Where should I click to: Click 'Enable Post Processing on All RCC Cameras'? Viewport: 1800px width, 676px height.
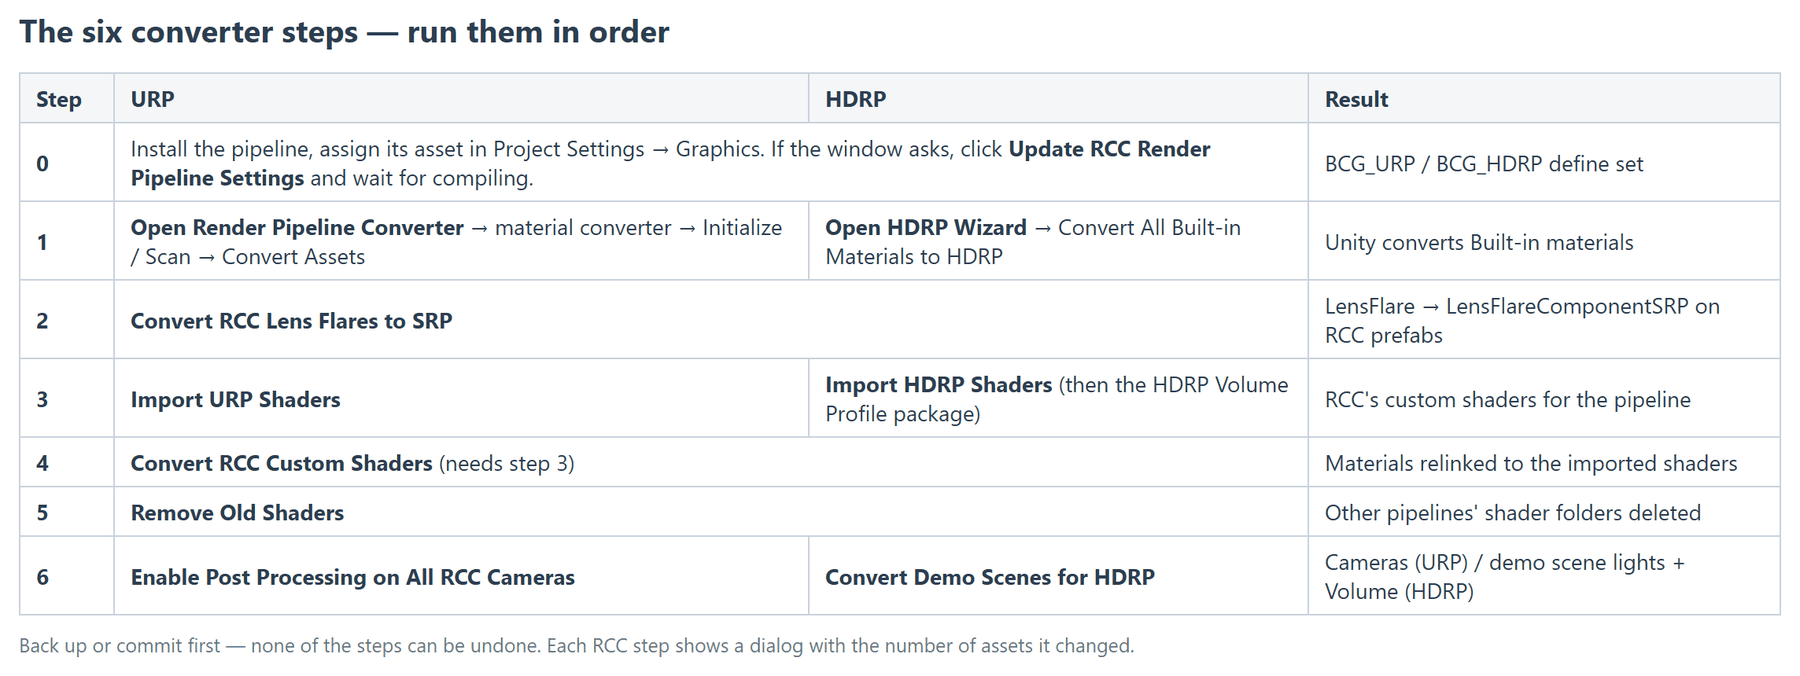coord(352,578)
